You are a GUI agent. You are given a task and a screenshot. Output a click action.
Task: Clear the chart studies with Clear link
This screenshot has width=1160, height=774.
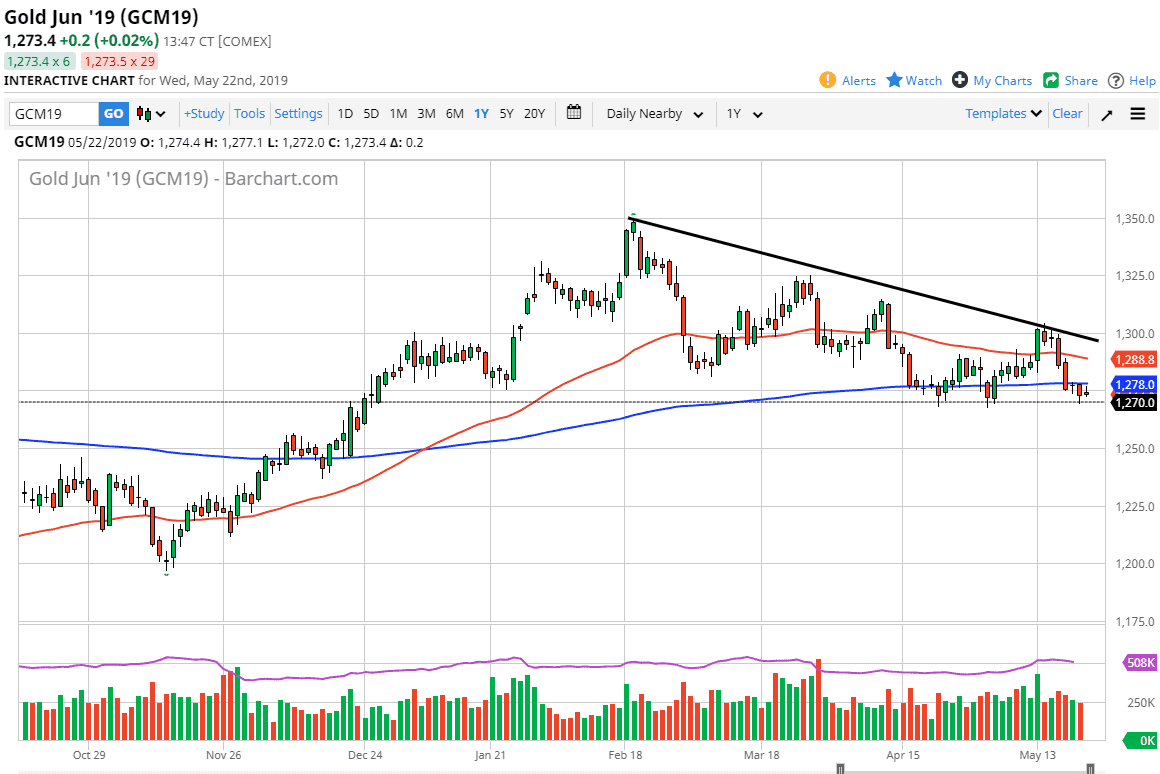1067,113
